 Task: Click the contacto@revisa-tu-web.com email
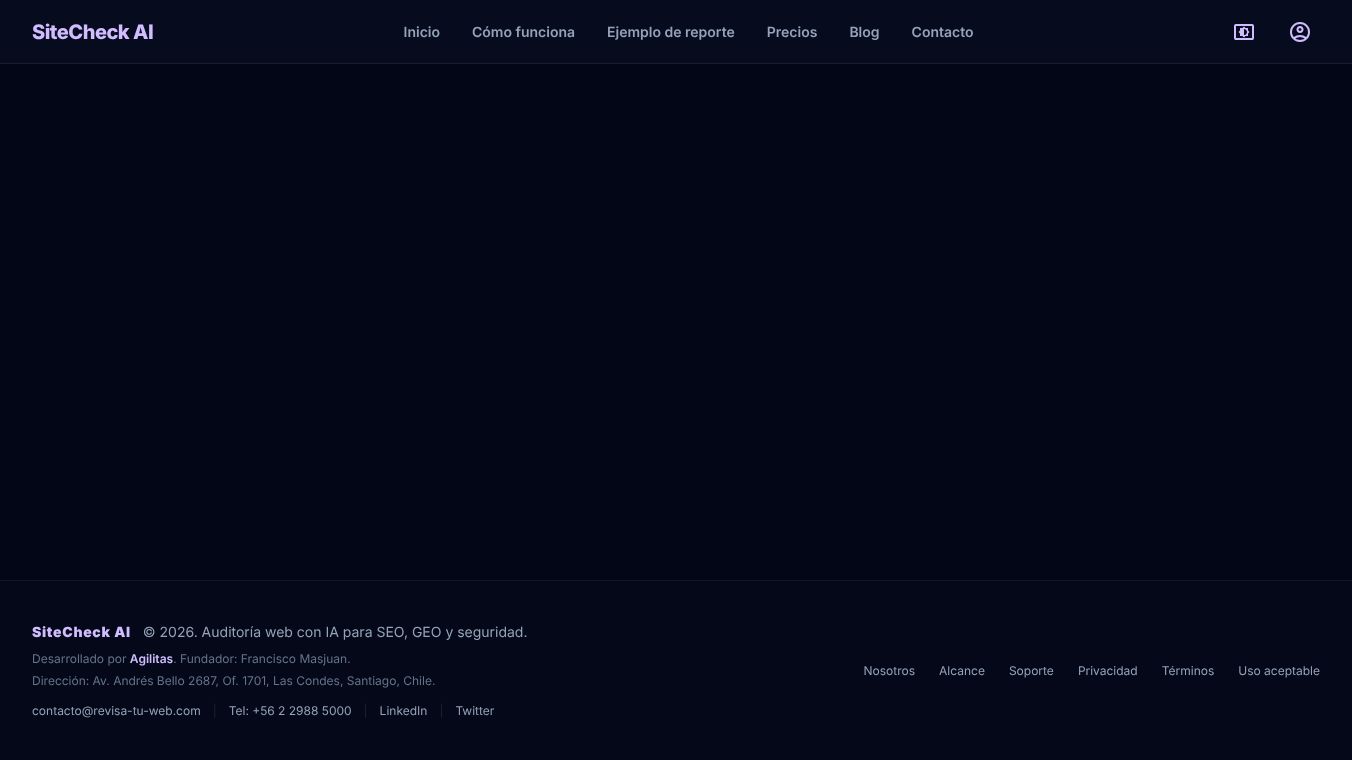coord(116,711)
